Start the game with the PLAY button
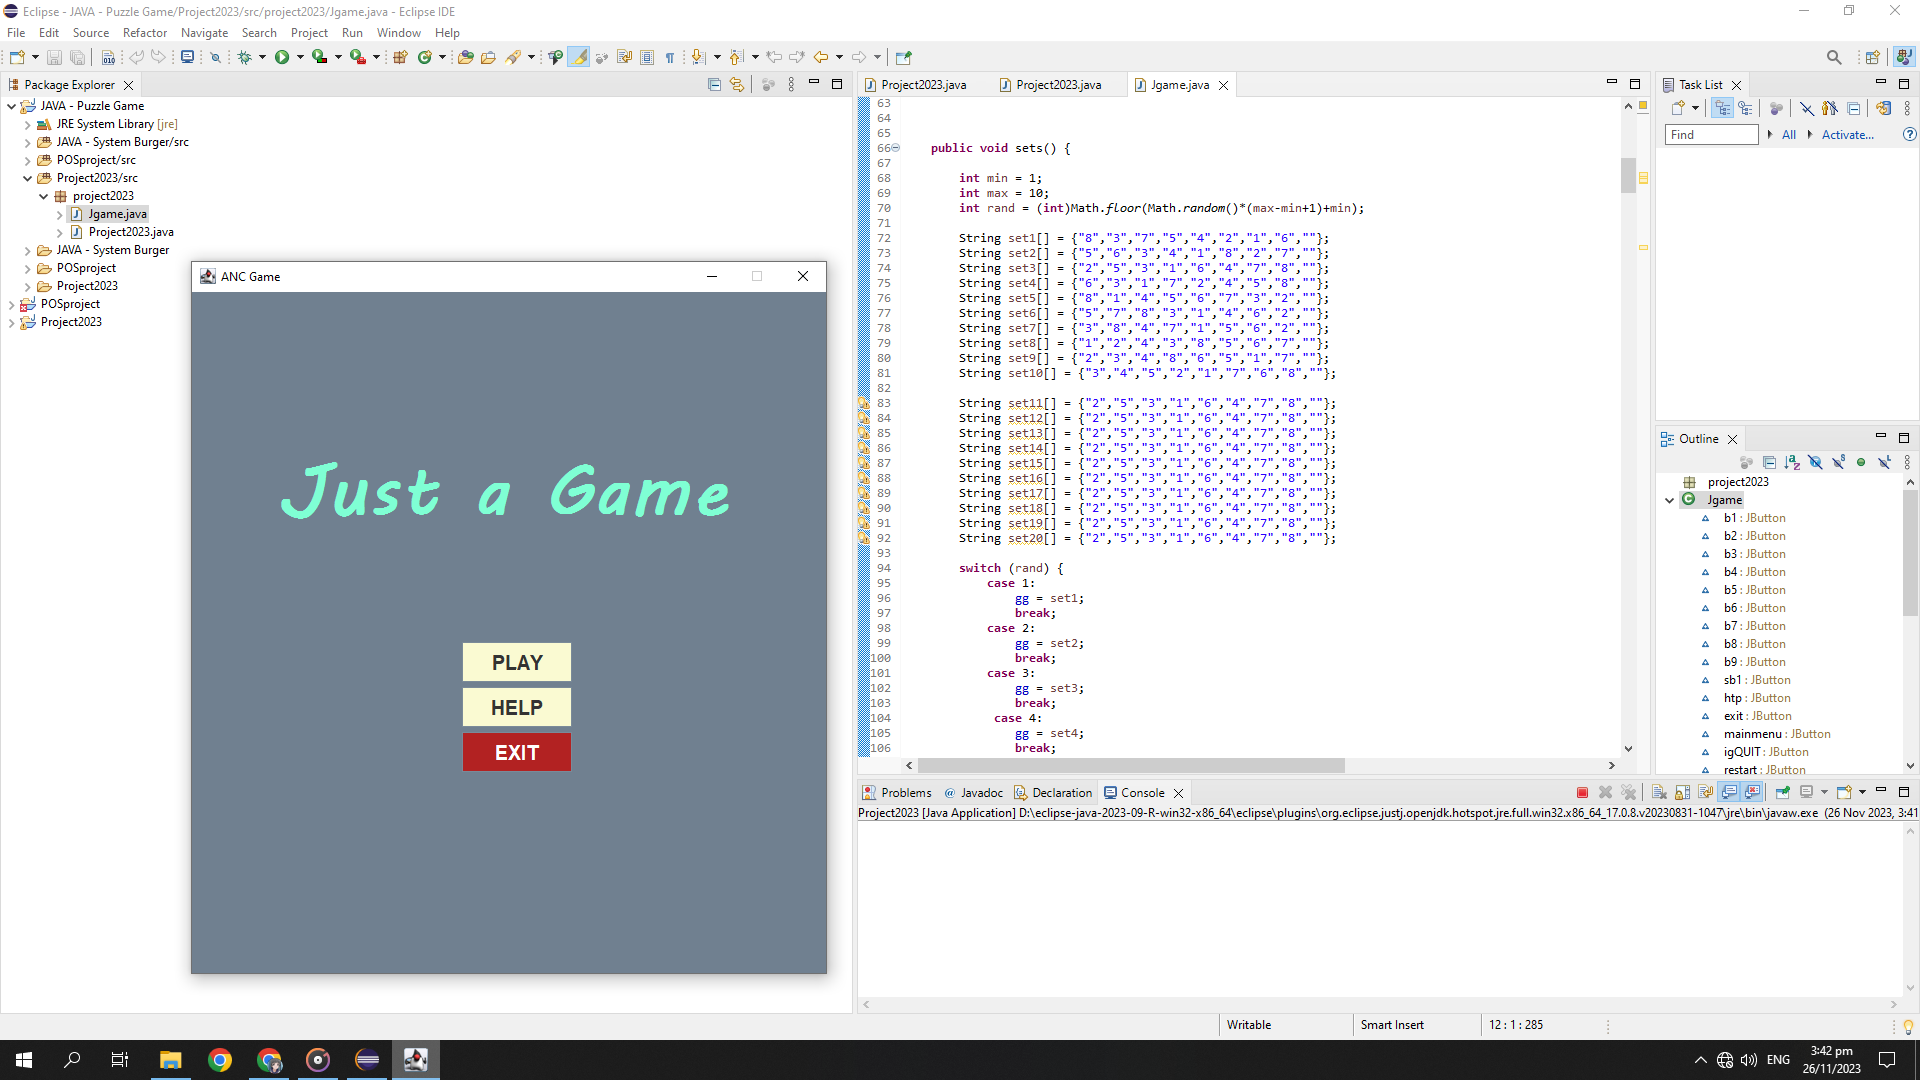 coord(517,662)
